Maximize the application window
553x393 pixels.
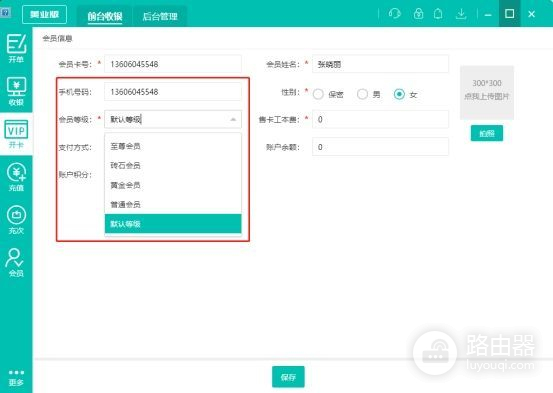coord(509,14)
